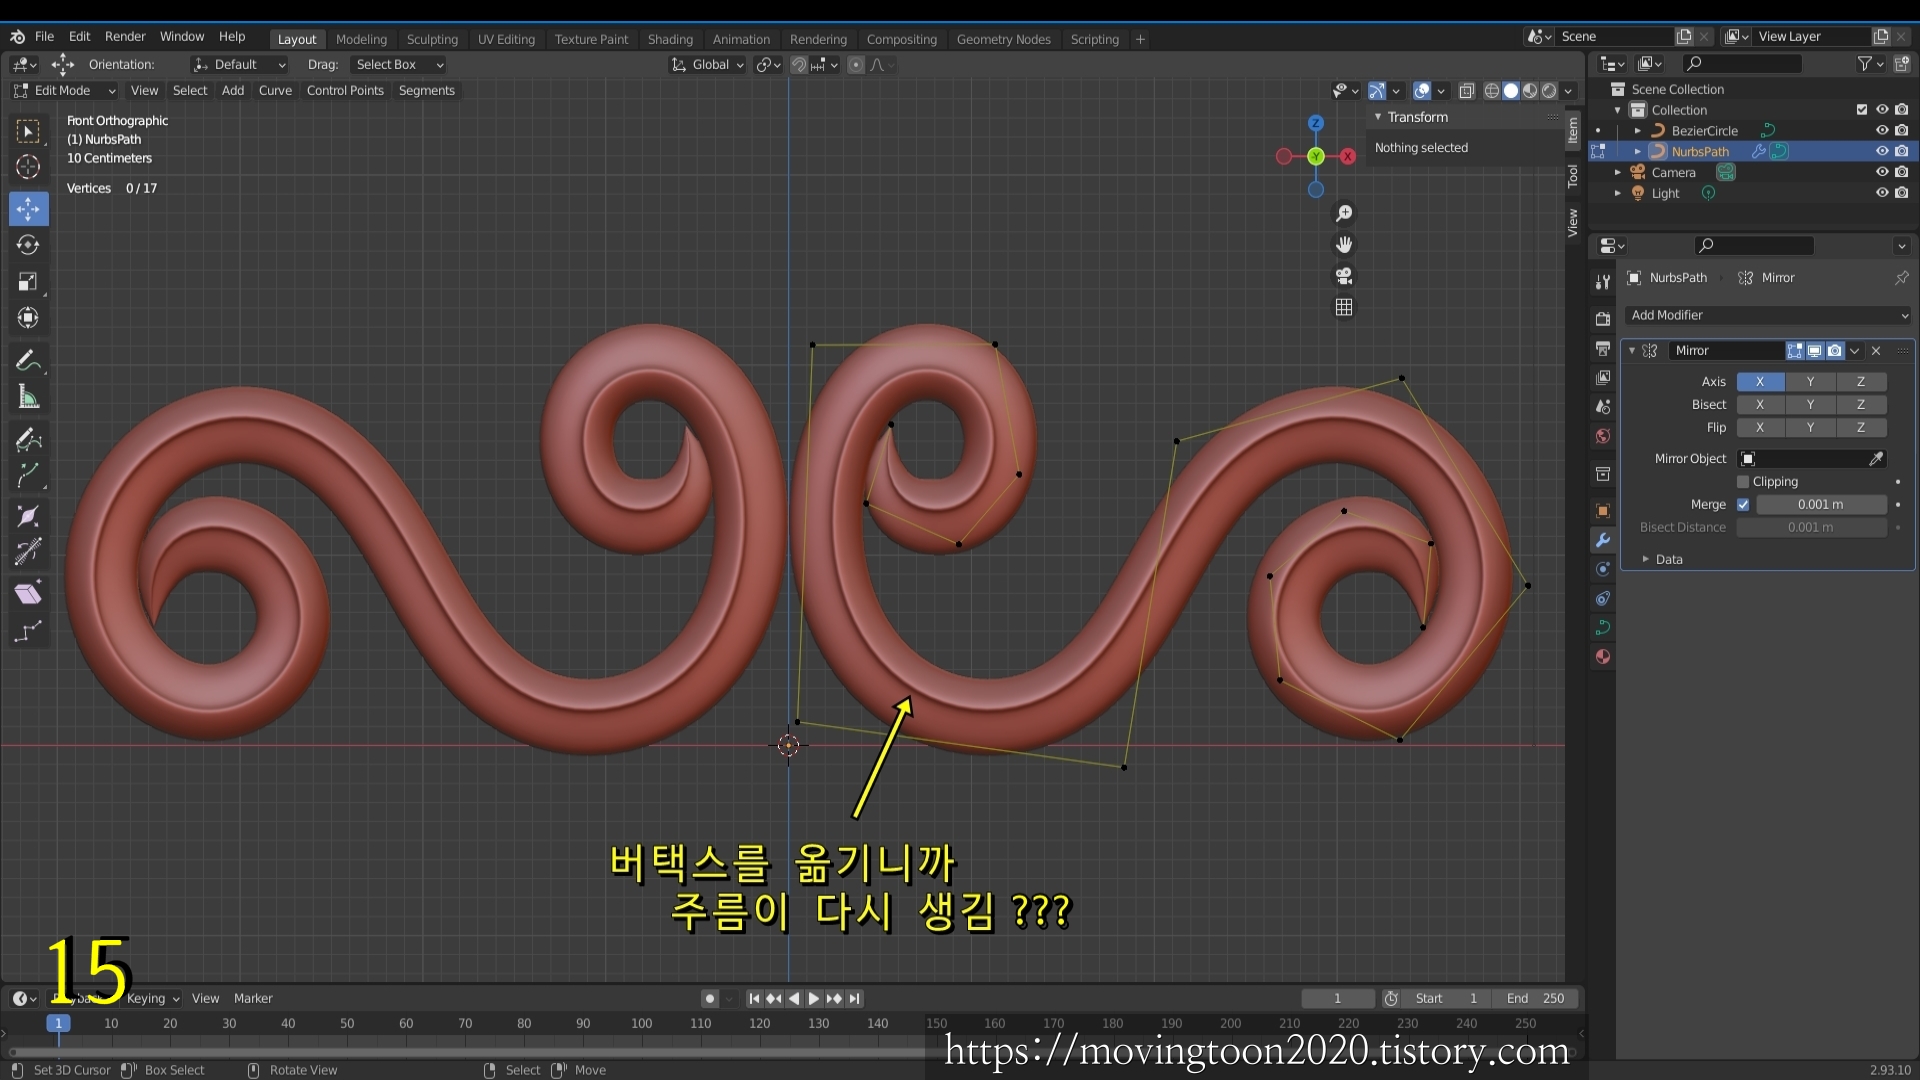Image resolution: width=1920 pixels, height=1080 pixels.
Task: Open the Edit Mode dropdown
Action: pyautogui.click(x=65, y=91)
